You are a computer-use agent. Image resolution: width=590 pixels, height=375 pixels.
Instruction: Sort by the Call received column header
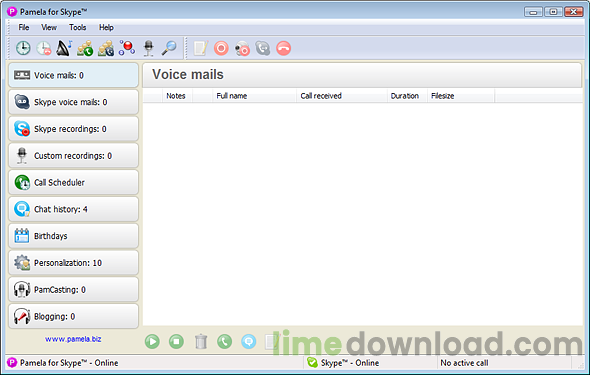(x=342, y=96)
